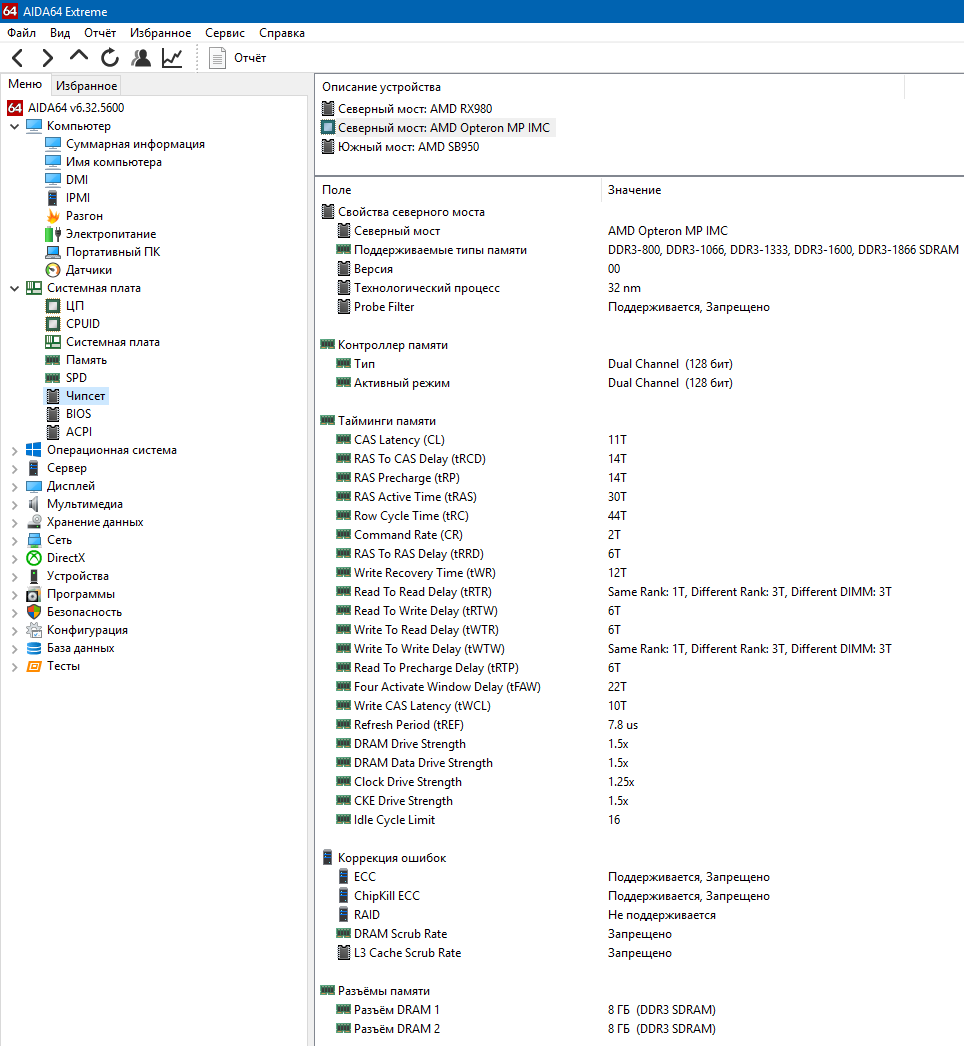964x1046 pixels.
Task: Collapse the Системная плата tree node
Action: coord(15,288)
